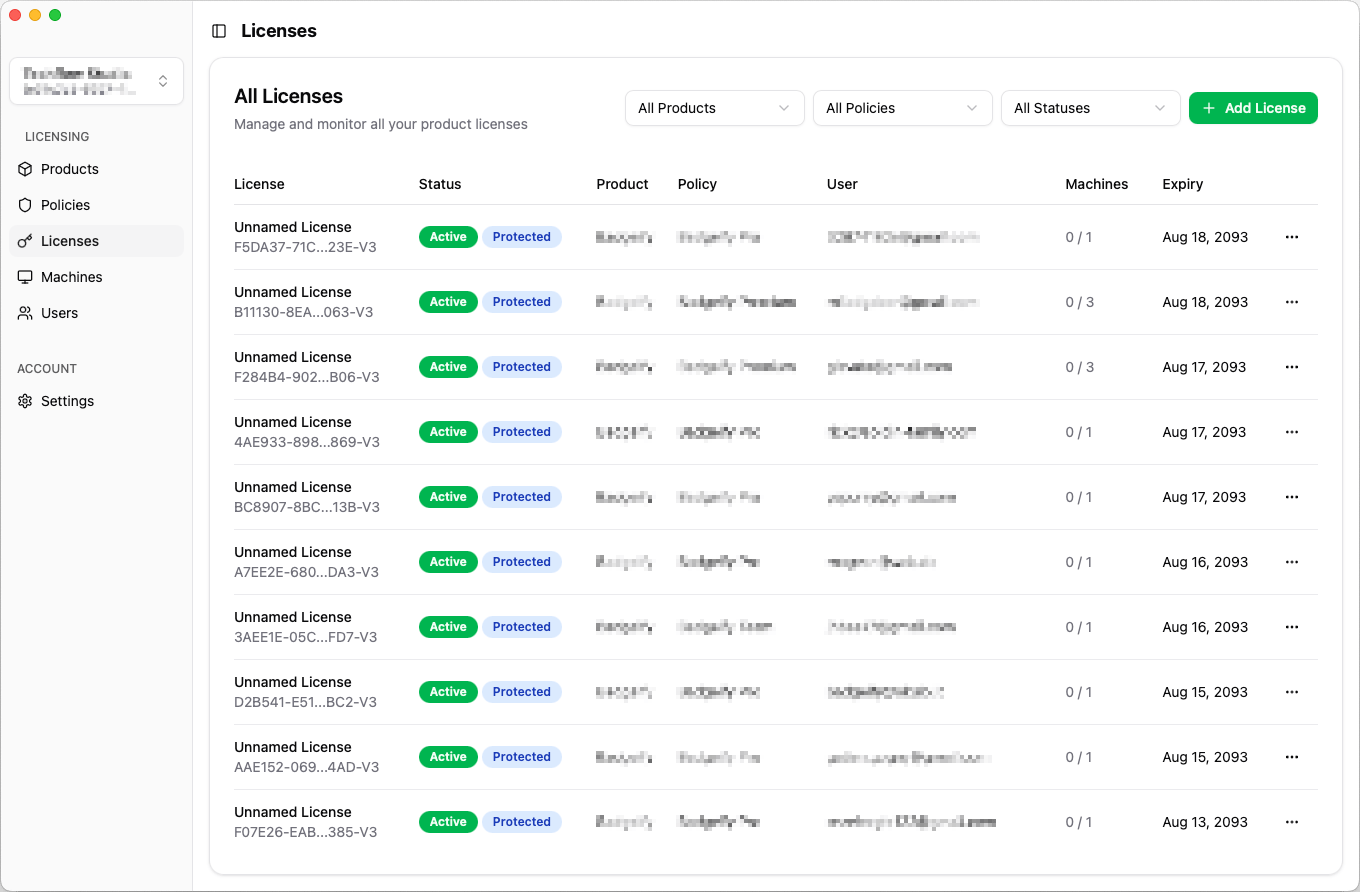The height and width of the screenshot is (892, 1360).
Task: Select license key F284B4-902...B06-V3
Action: pyautogui.click(x=307, y=377)
